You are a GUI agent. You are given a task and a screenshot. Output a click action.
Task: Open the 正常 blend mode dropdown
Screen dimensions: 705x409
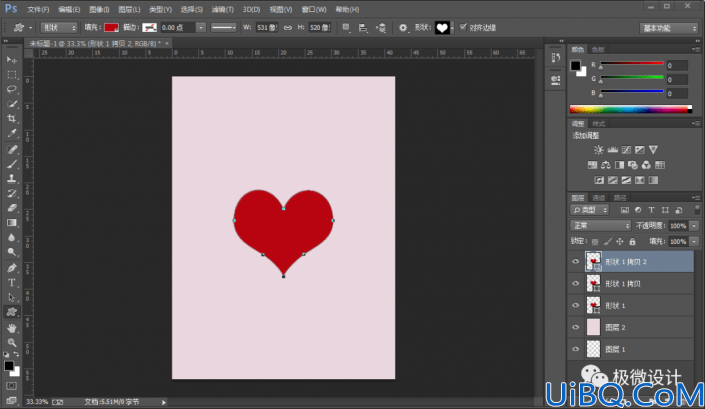click(x=600, y=226)
